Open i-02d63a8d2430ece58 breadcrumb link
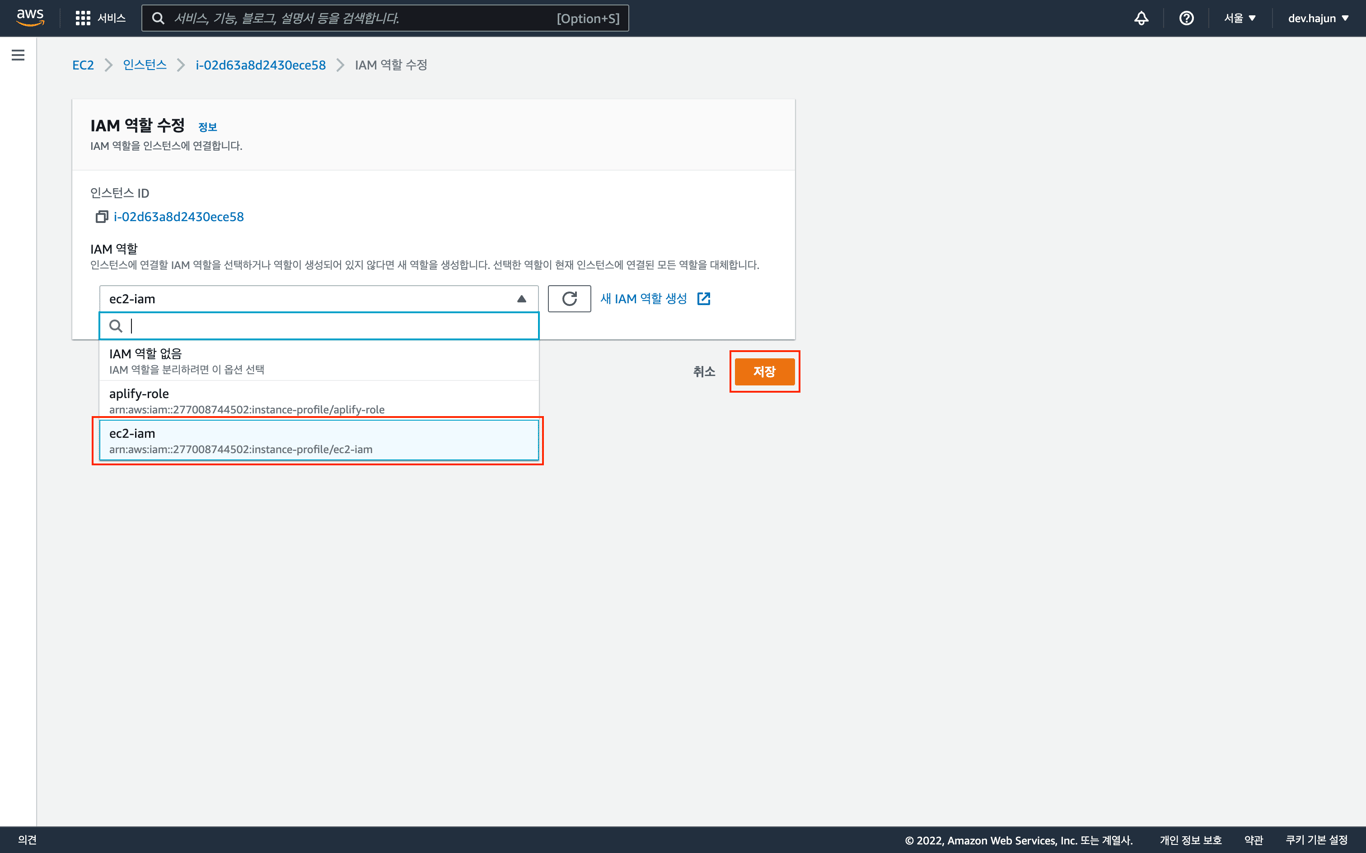 pos(261,65)
